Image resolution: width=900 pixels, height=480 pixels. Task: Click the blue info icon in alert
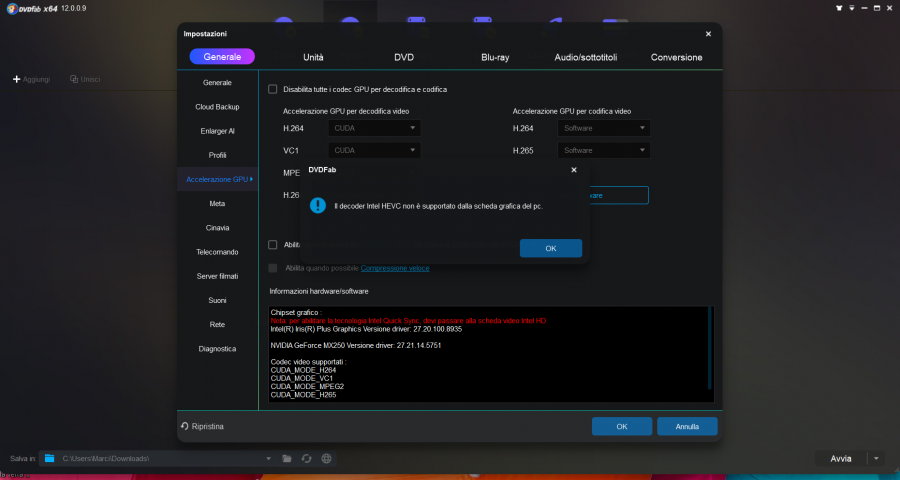(x=317, y=206)
